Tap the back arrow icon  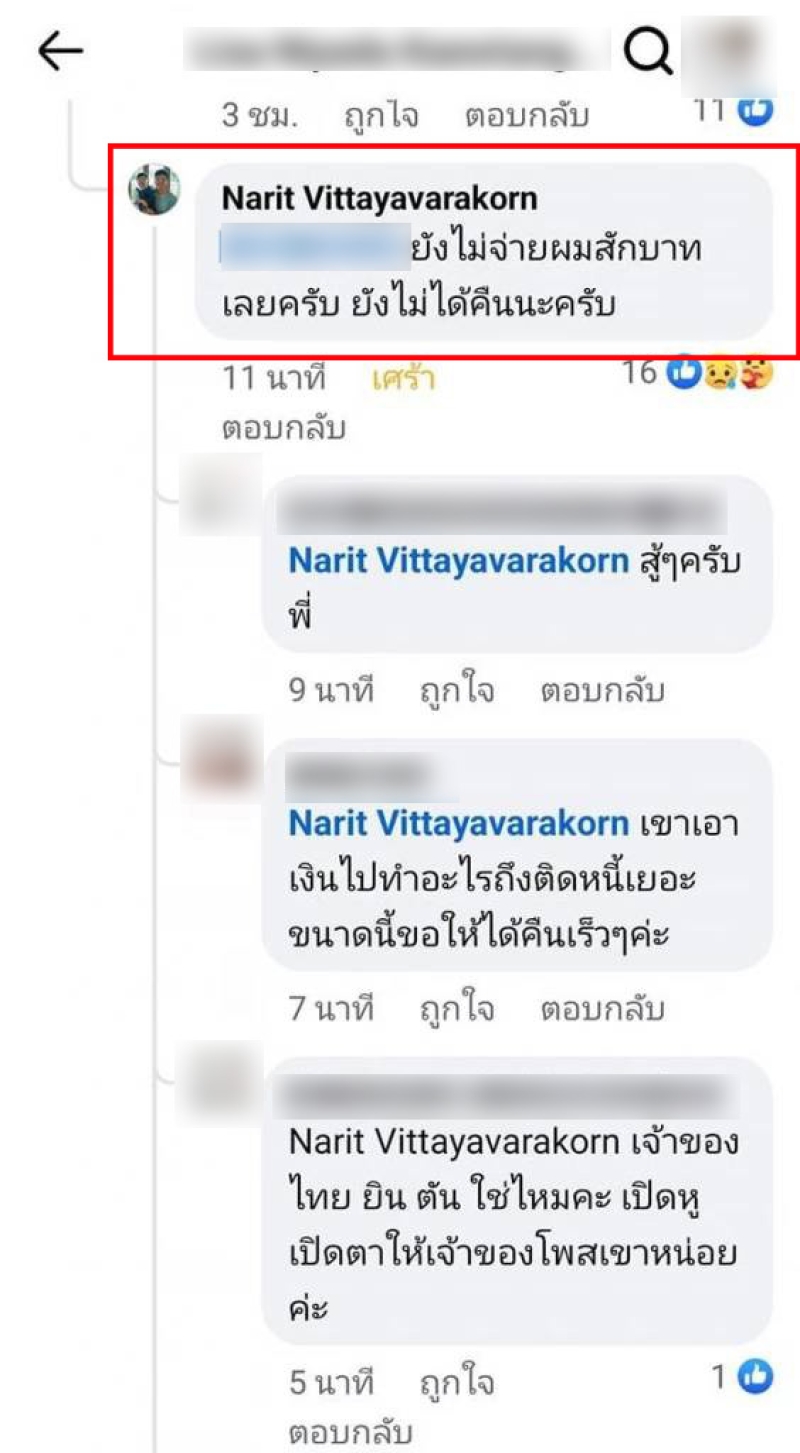click(x=60, y=52)
